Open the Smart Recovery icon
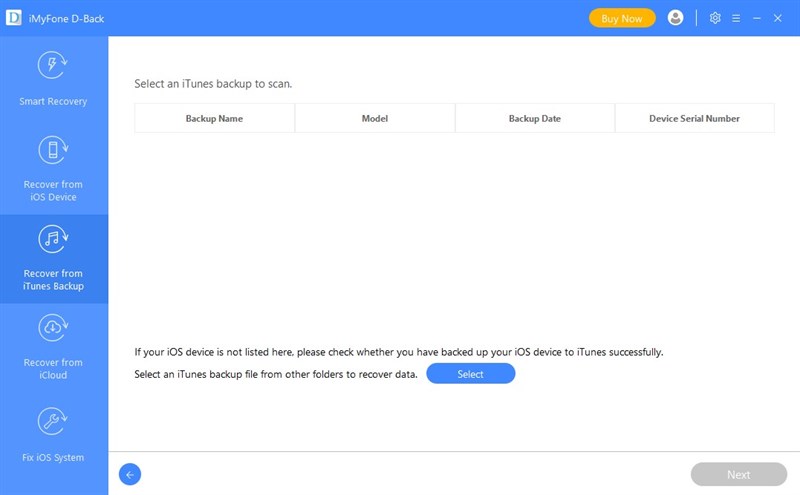 pos(53,65)
